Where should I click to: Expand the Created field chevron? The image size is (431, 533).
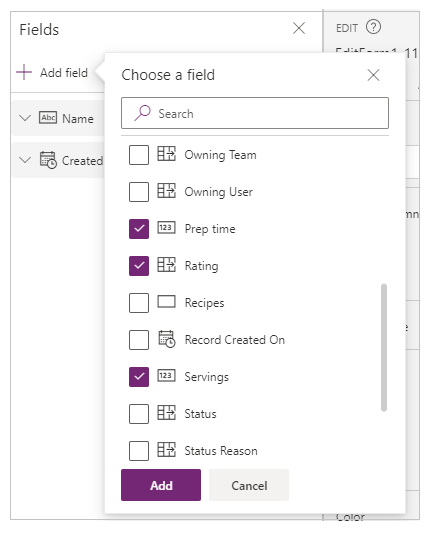[x=25, y=160]
